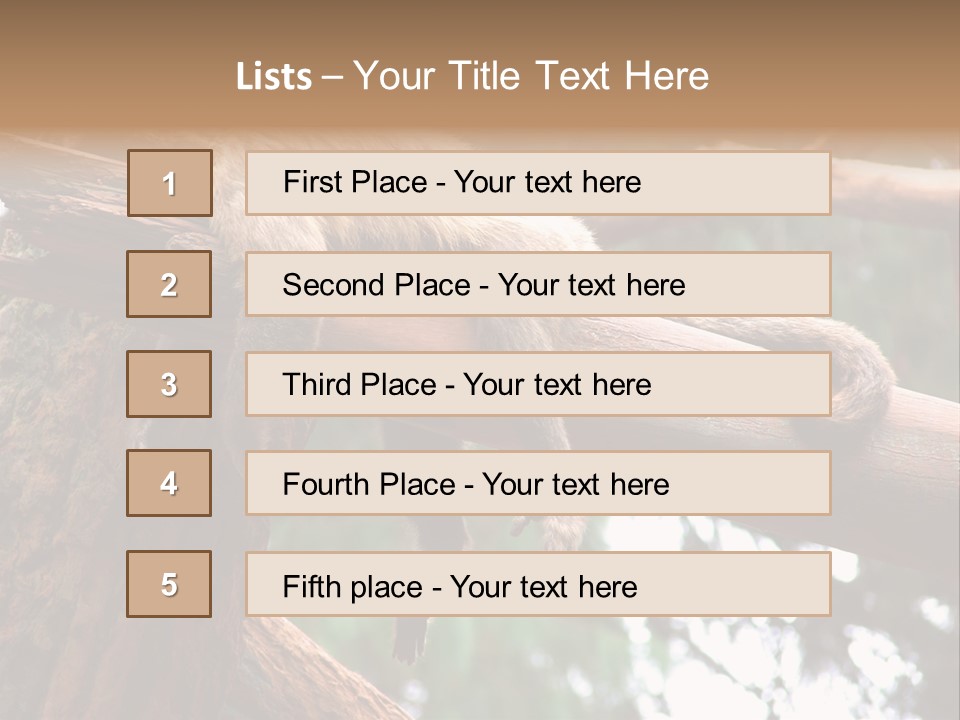Click the words "Fifth place" in the list
Image resolution: width=960 pixels, height=720 pixels.
(x=350, y=586)
